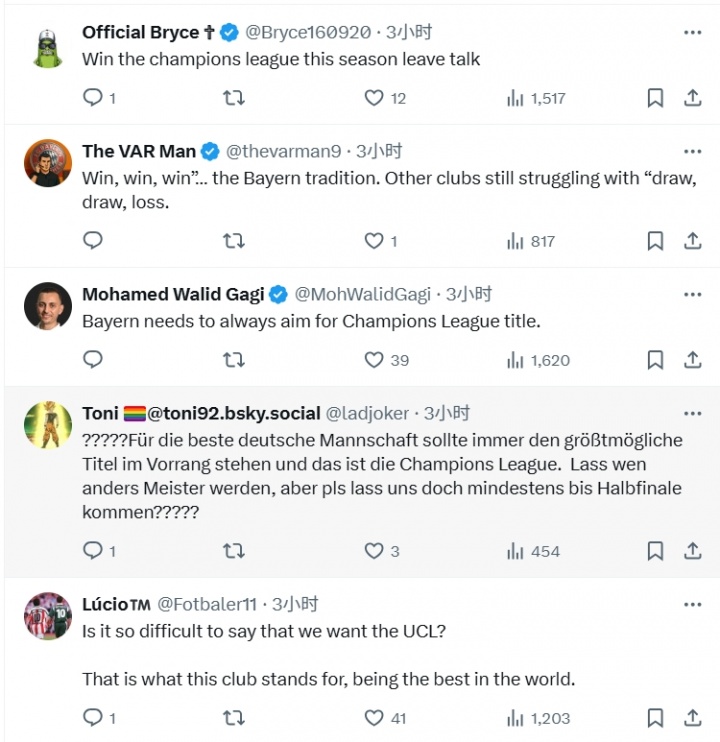Open Official Bryce's profile avatar
The height and width of the screenshot is (742, 720).
(x=48, y=44)
